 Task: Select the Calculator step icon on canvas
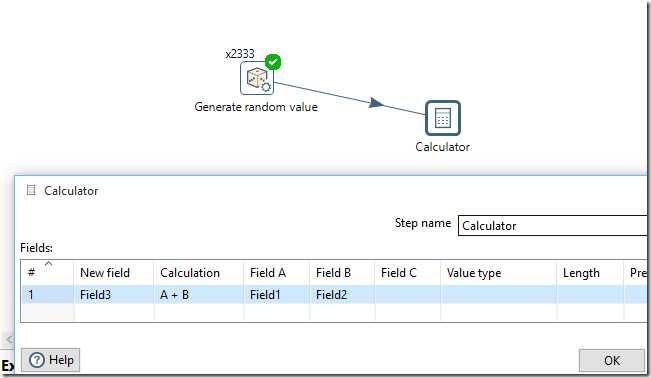443,118
